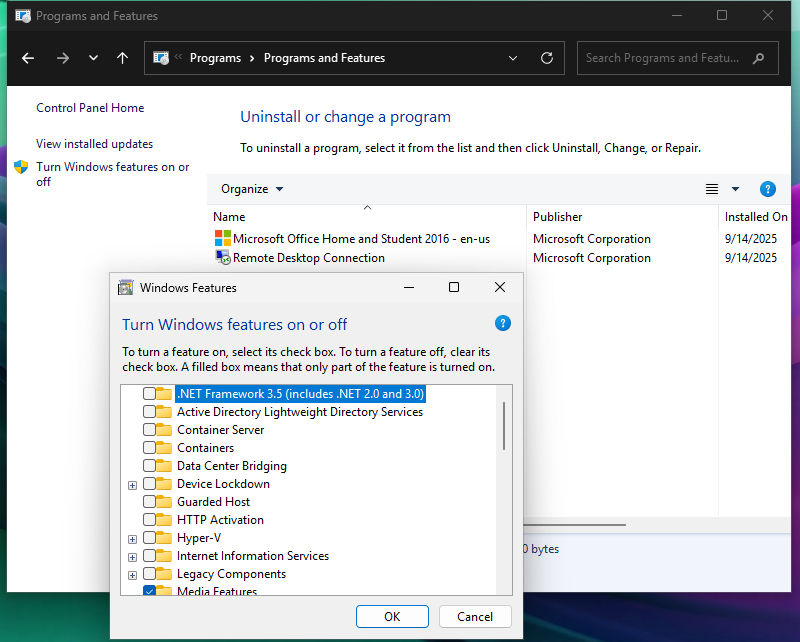Select Microsoft Office Home and Student 2016
Screen dimensions: 800x642
(x=361, y=239)
